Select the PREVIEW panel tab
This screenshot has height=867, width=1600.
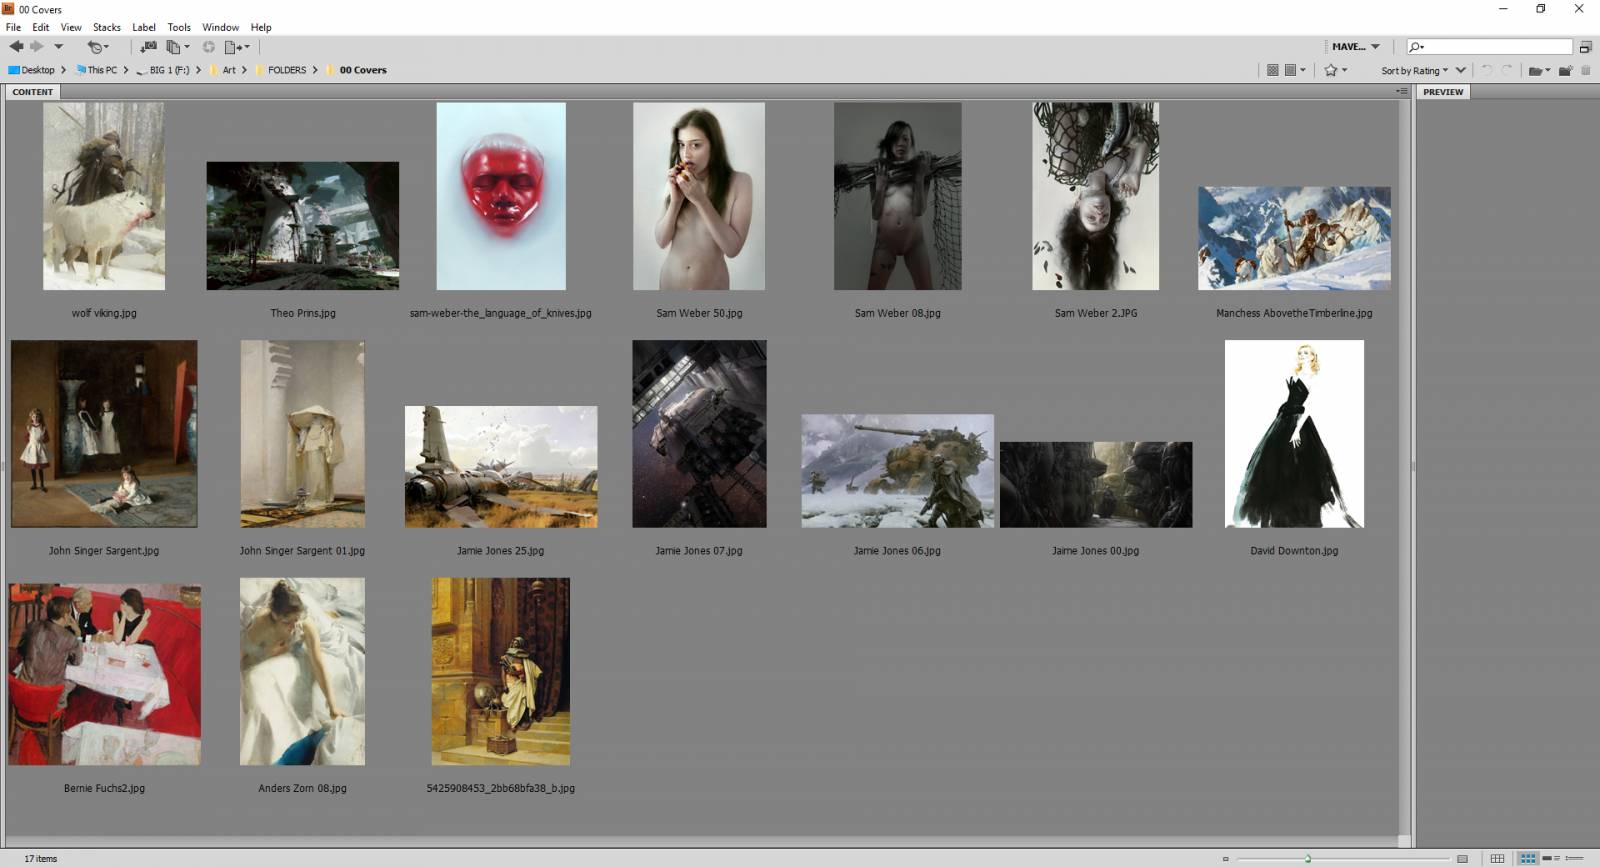point(1443,92)
